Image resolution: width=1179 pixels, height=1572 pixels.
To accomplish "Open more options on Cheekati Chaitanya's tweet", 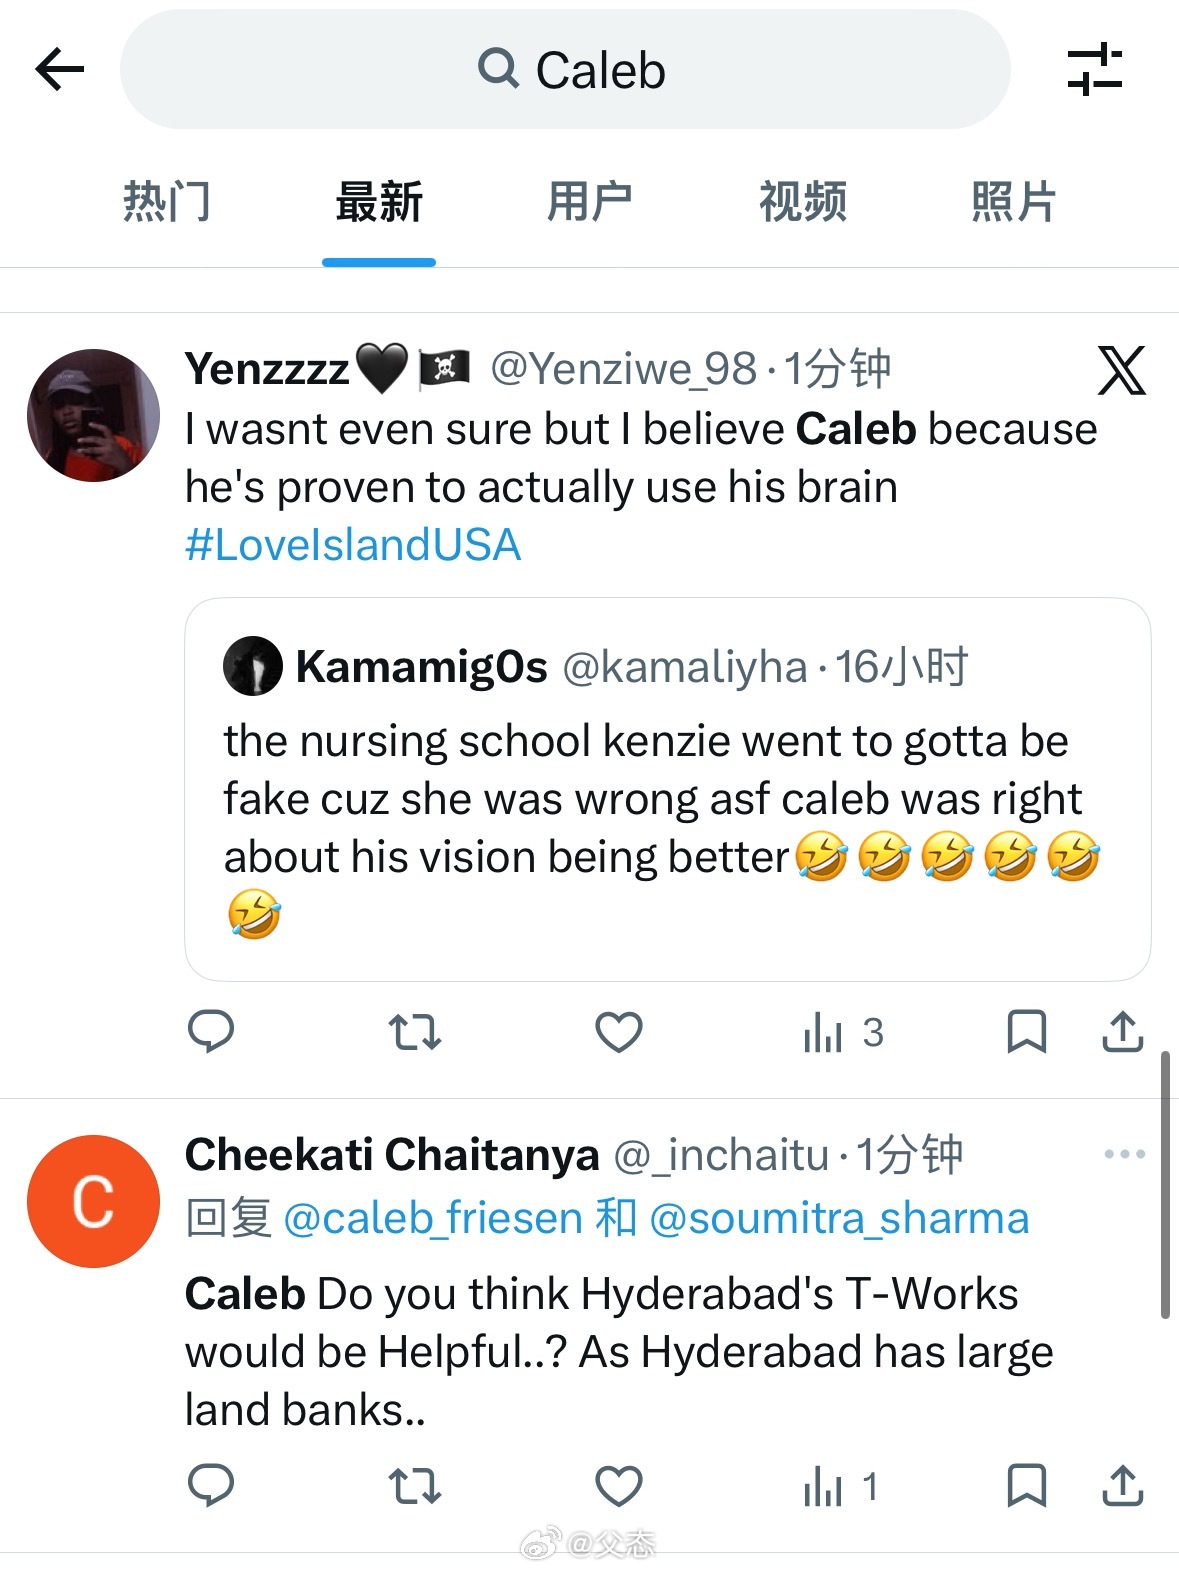I will [1125, 1154].
